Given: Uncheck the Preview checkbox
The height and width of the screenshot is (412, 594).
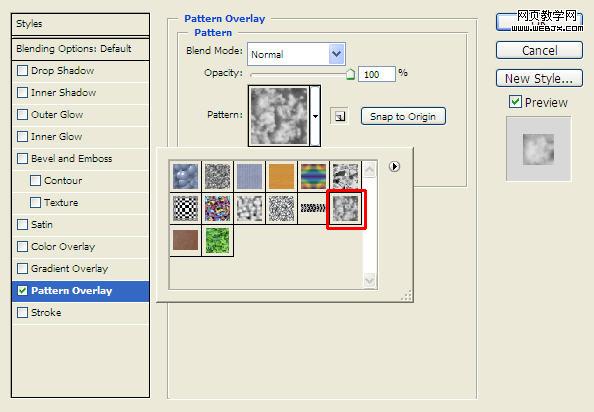Looking at the screenshot, I should point(515,101).
